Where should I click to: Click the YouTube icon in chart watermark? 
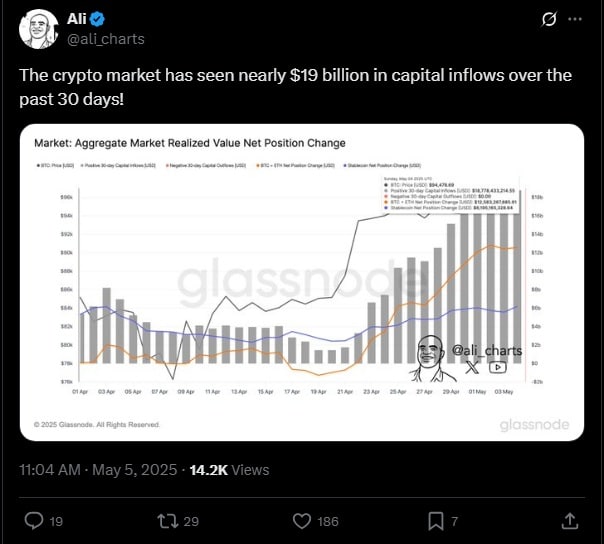[x=498, y=366]
